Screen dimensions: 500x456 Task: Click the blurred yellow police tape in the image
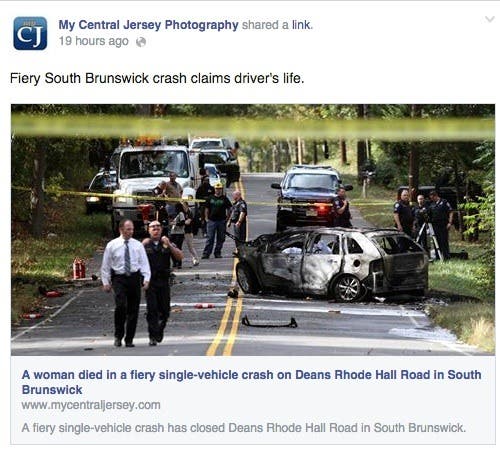253,127
